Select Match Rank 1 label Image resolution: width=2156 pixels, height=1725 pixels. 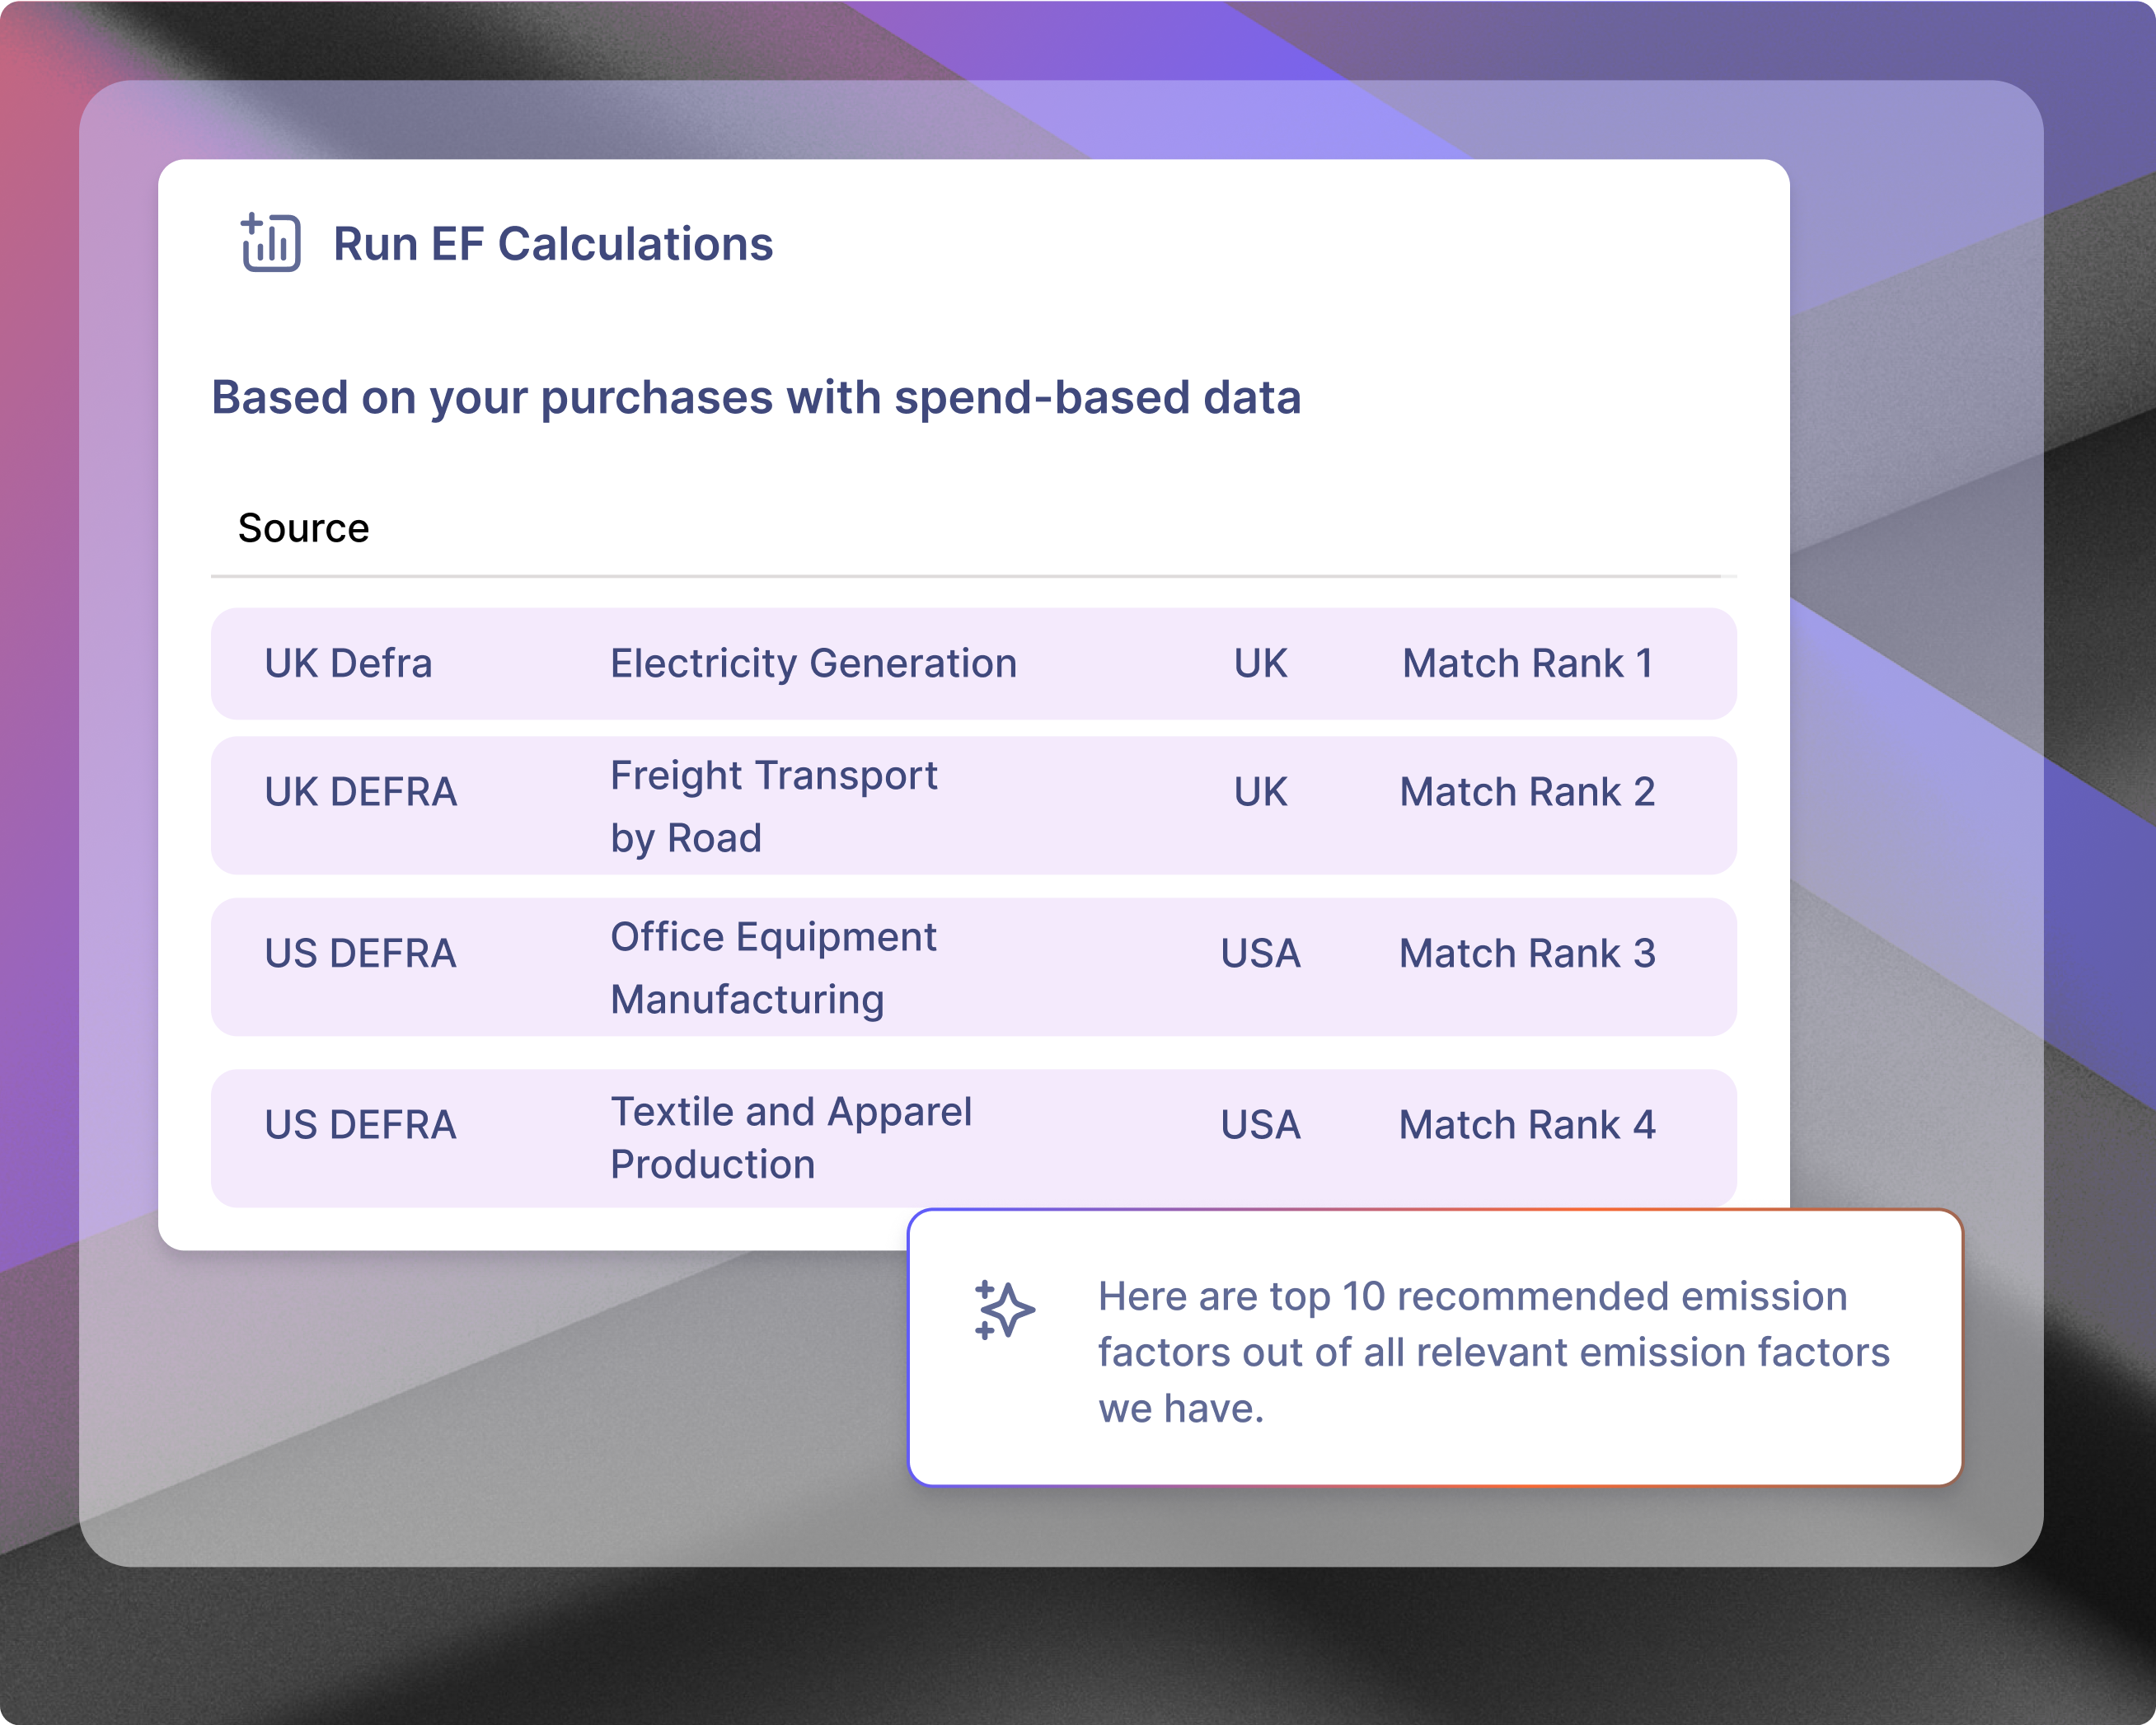tap(1527, 663)
